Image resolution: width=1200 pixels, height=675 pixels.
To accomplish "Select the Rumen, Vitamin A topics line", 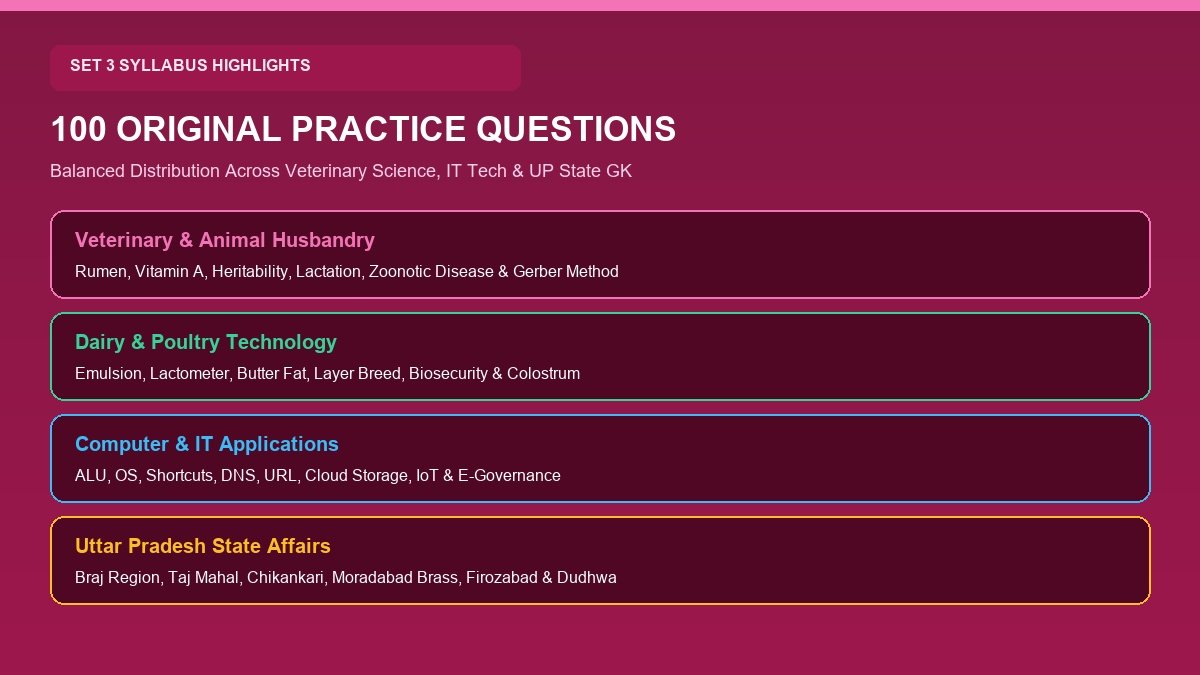I will [x=347, y=271].
